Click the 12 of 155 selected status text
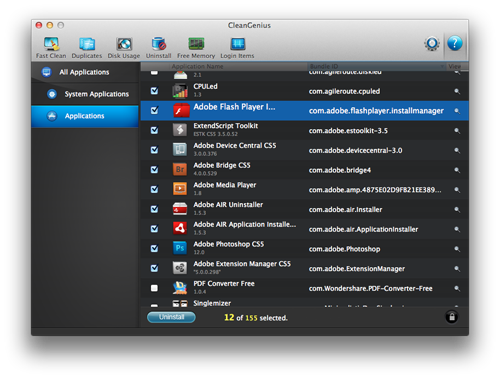 click(256, 318)
